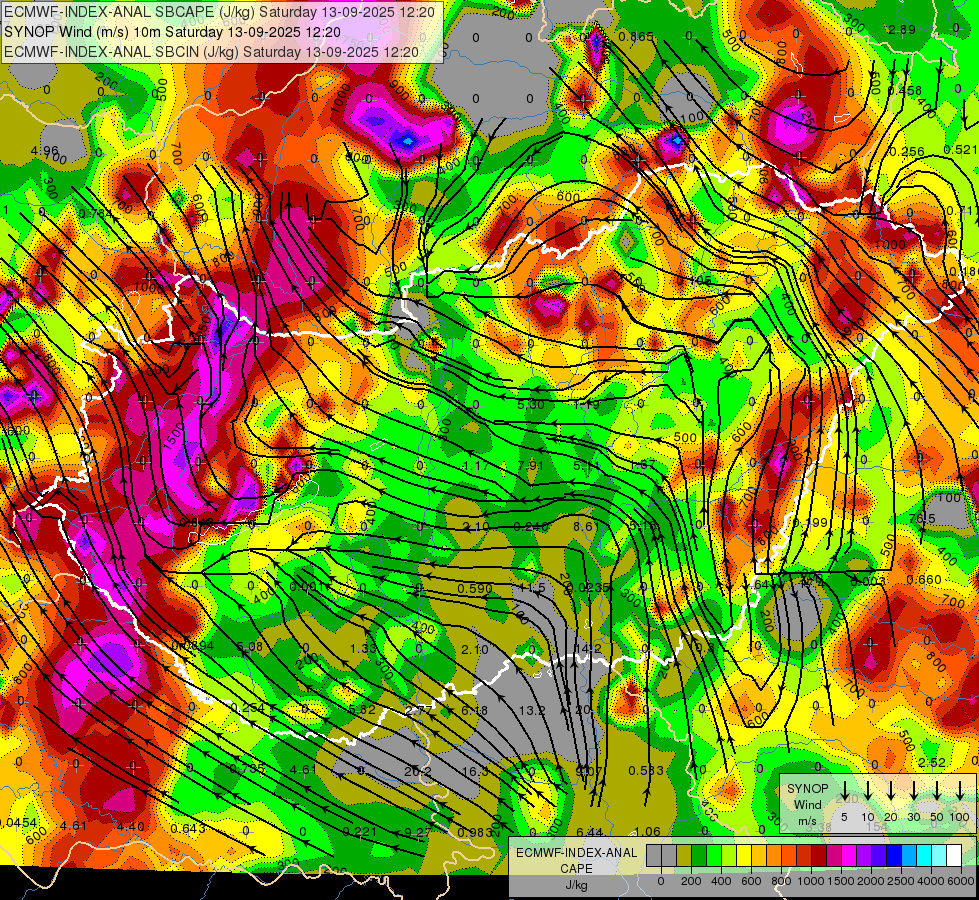Click the 5 m/s wind arrow in legend
Screen dimensions: 979x900
click(844, 790)
